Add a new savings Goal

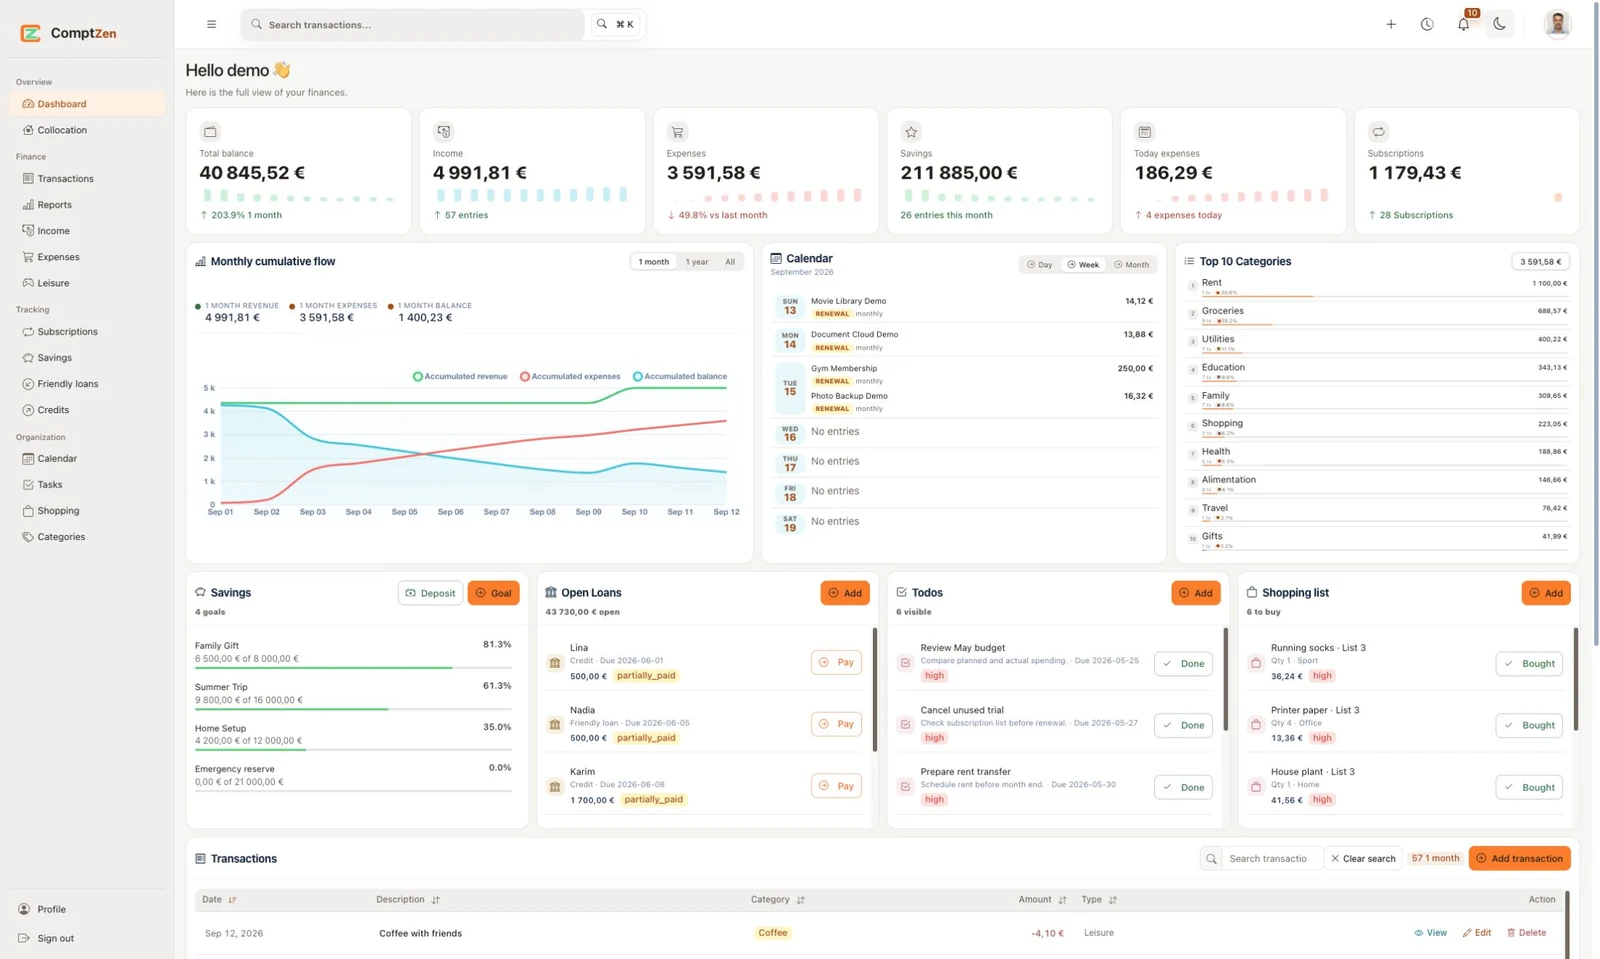click(x=493, y=593)
